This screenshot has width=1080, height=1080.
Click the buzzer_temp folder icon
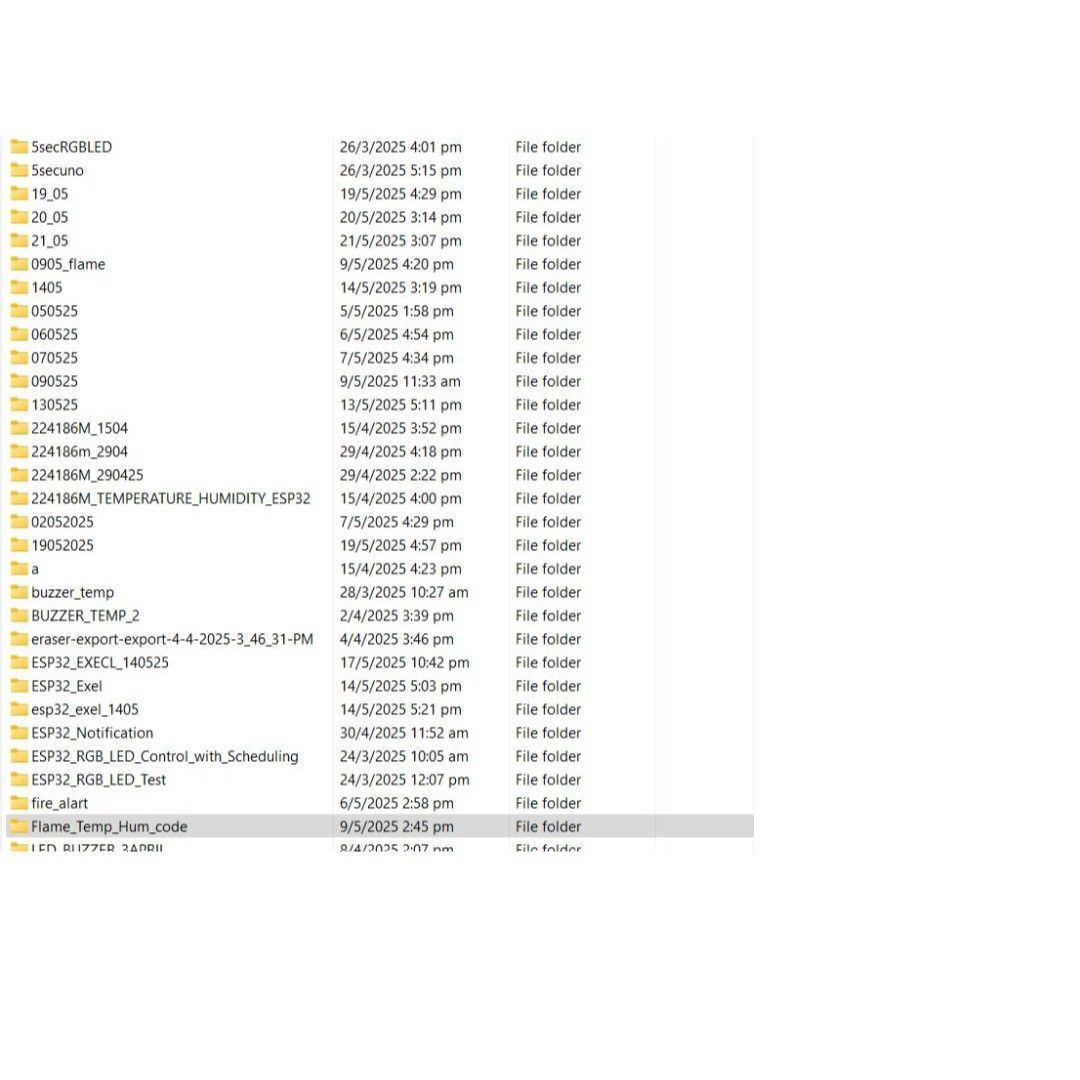pos(19,592)
